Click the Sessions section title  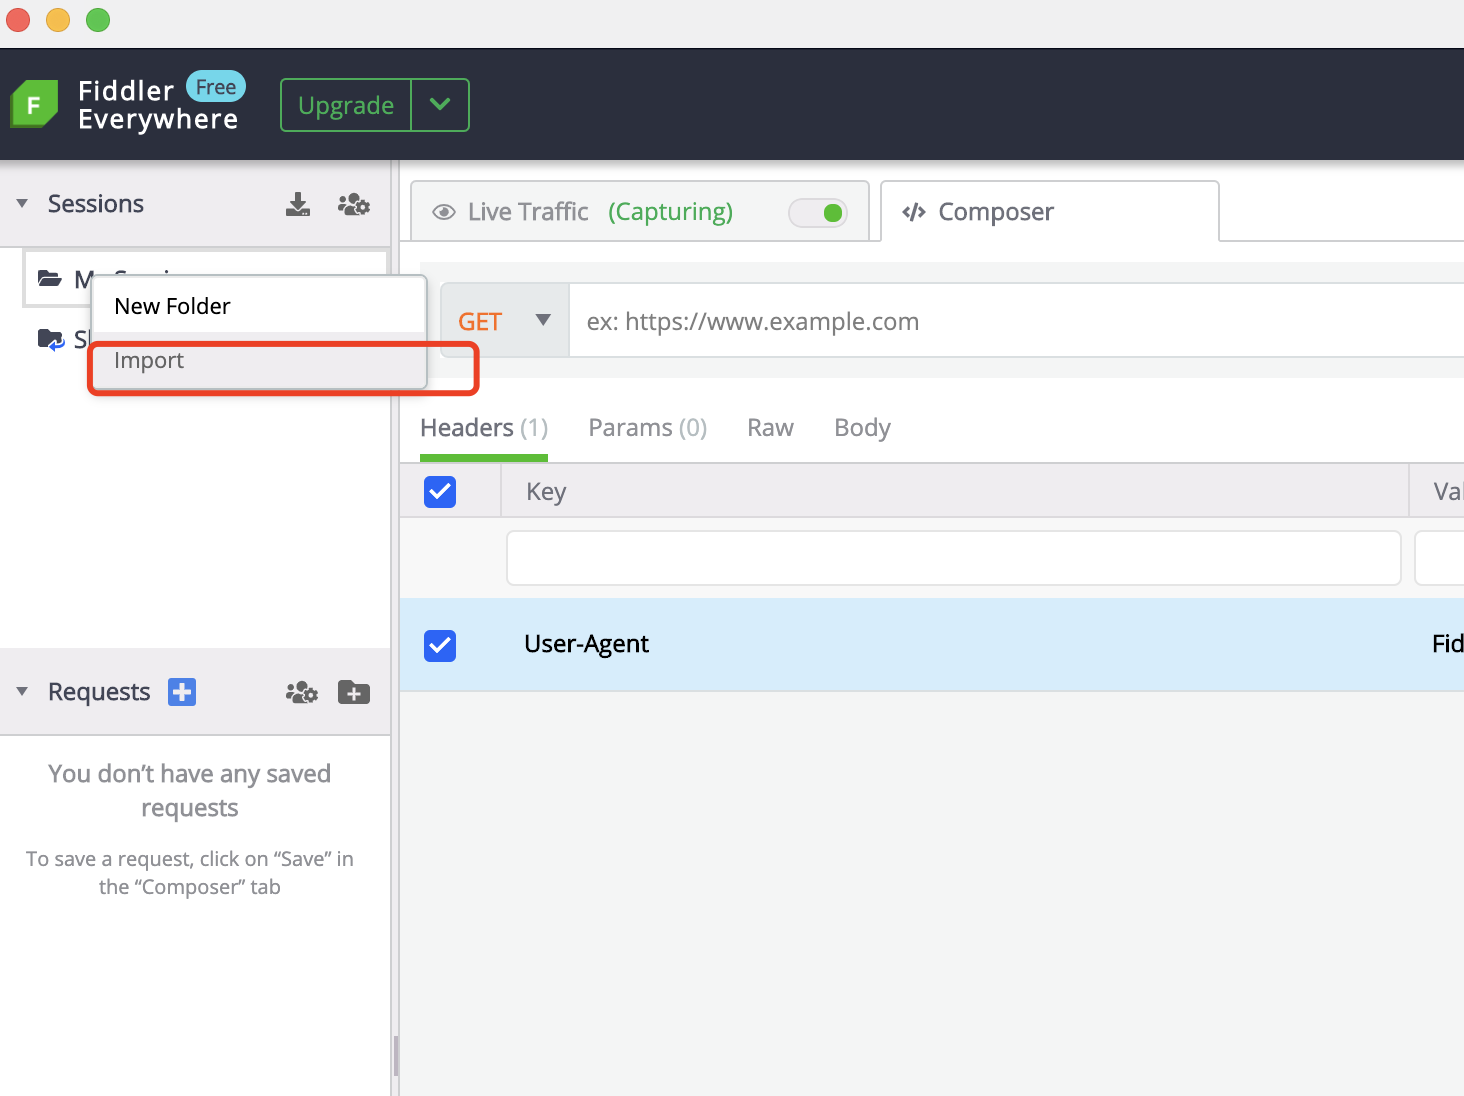tap(96, 204)
